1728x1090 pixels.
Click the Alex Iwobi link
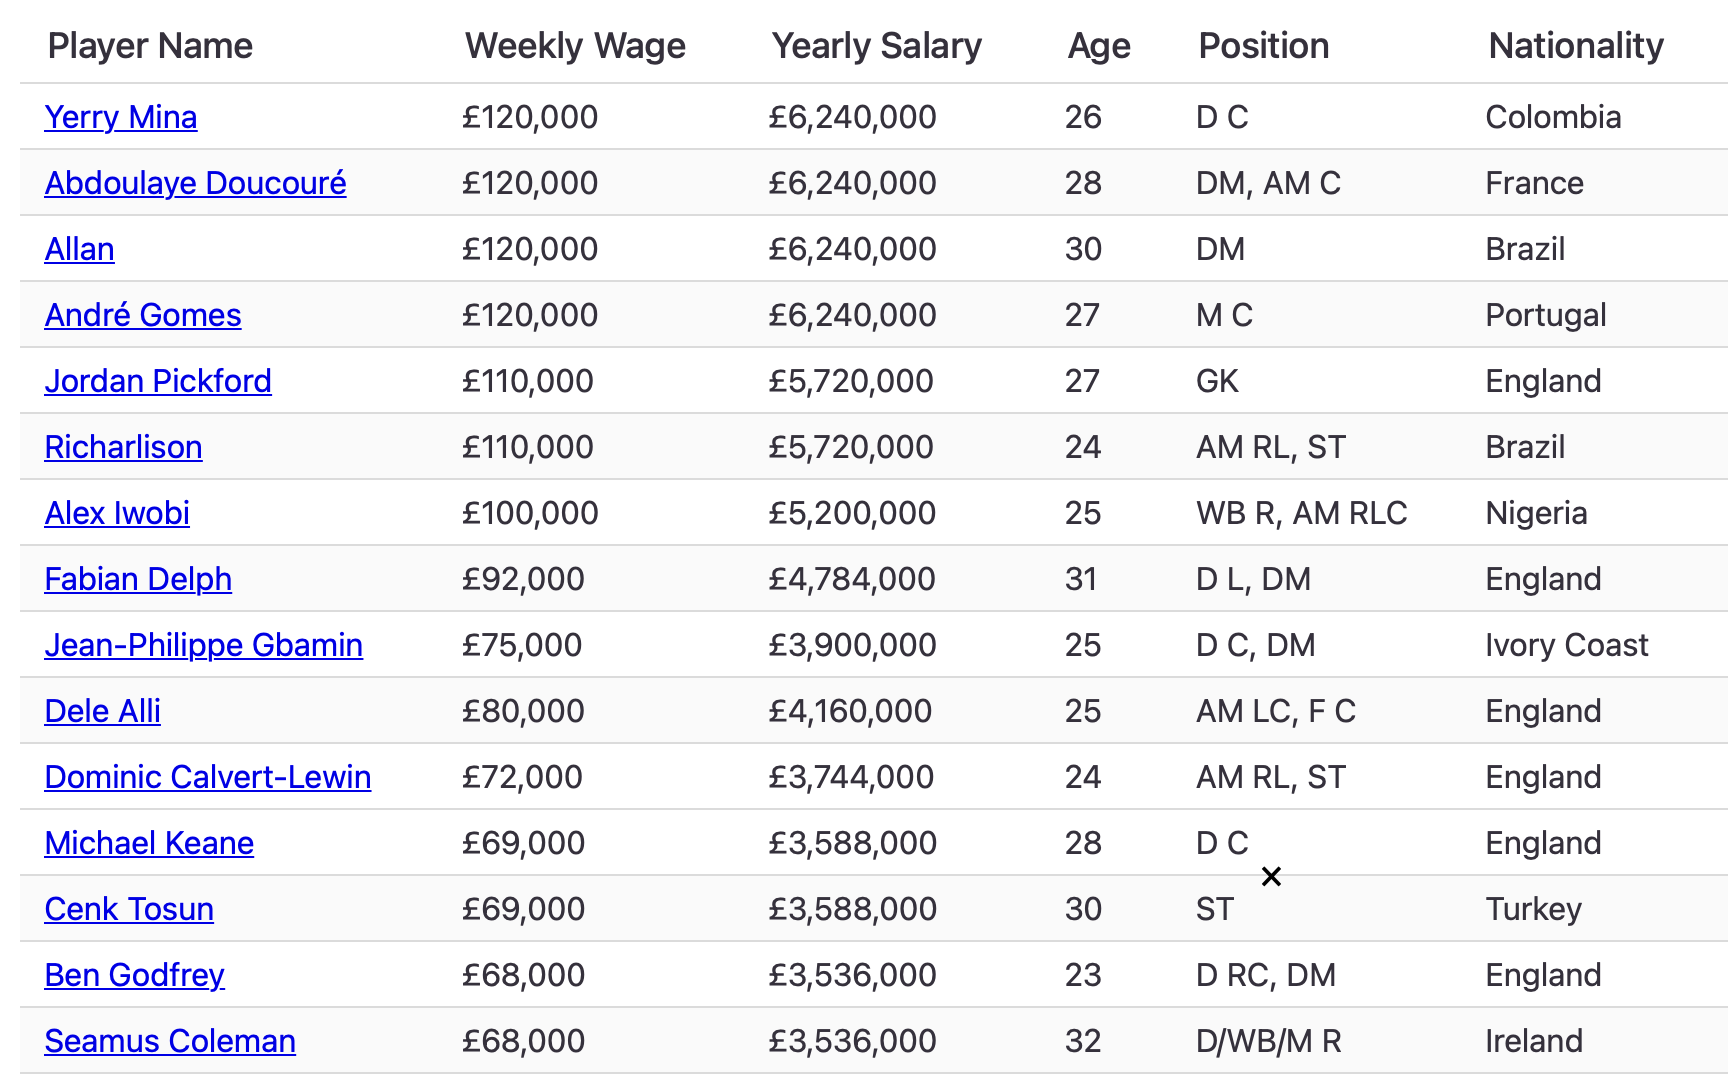[x=118, y=513]
